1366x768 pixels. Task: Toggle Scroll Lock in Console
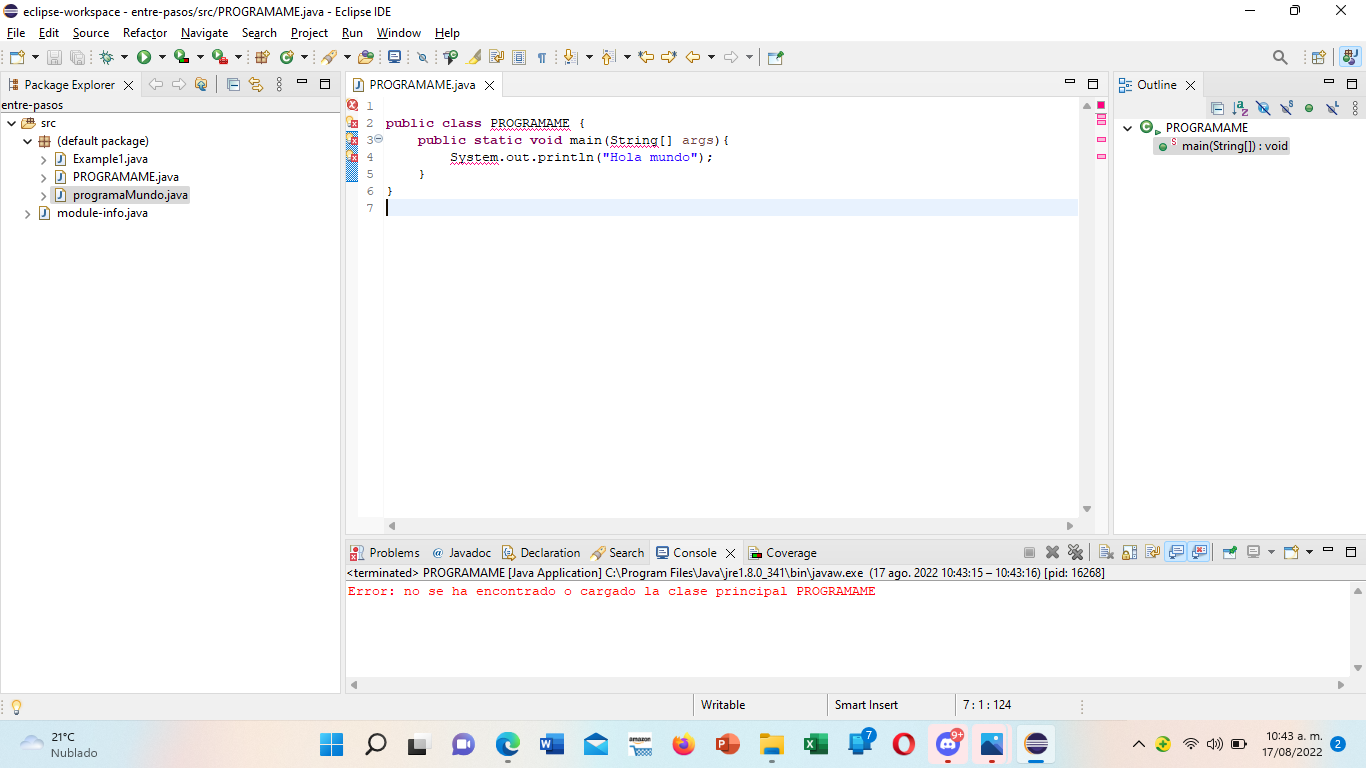1129,552
